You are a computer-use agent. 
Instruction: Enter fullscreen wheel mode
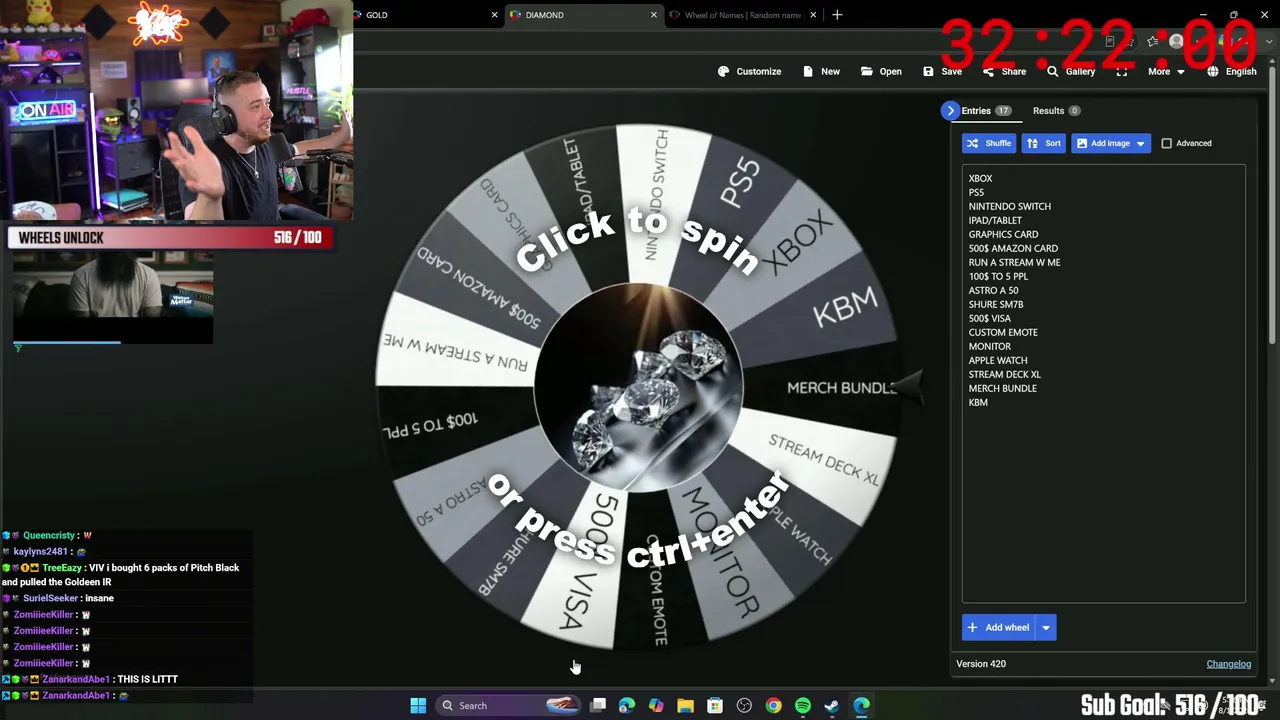pos(1122,71)
